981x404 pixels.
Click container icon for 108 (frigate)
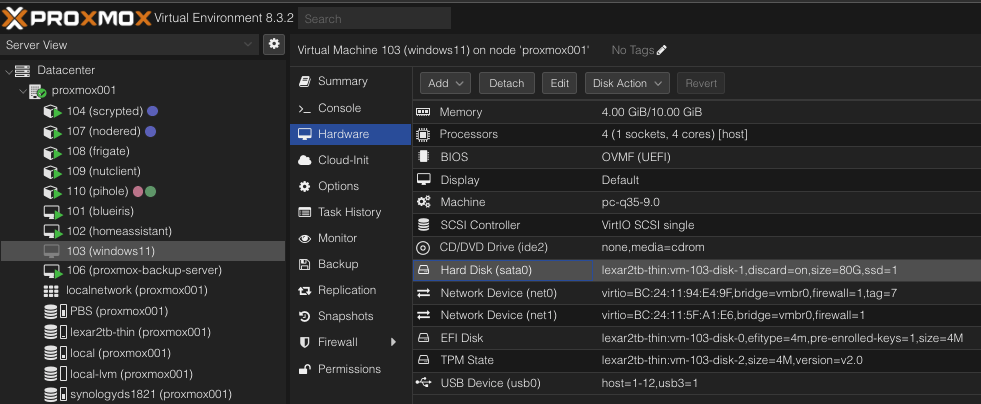pos(53,151)
